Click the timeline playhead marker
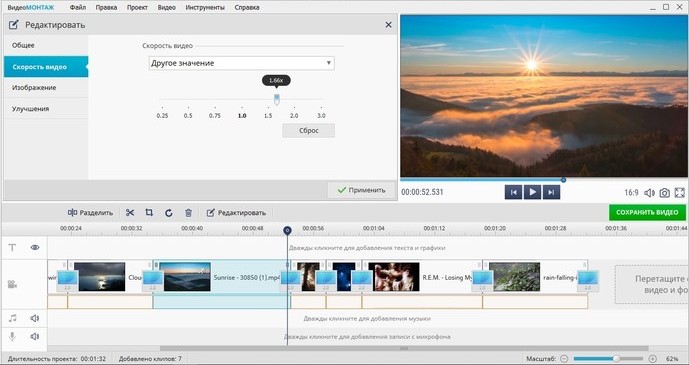The image size is (689, 365). (287, 230)
